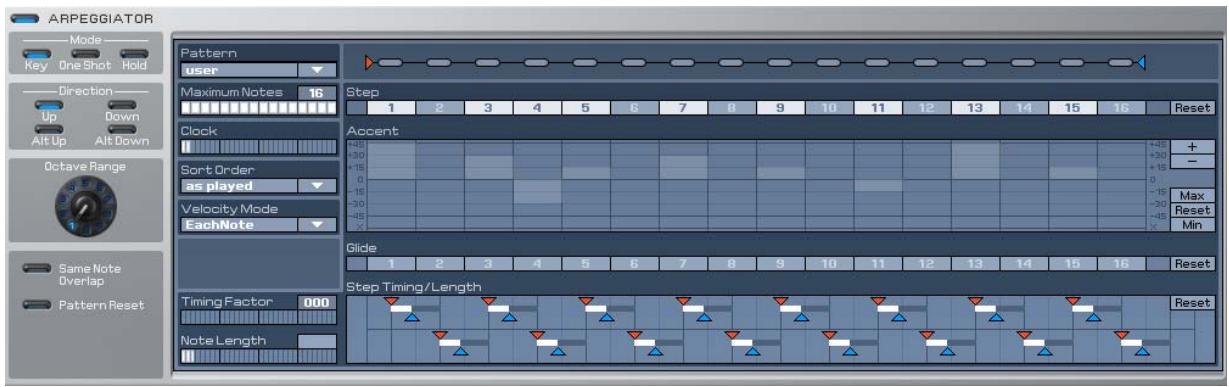Click the Note Length value field
This screenshot has height=387, width=1229.
pos(316,341)
